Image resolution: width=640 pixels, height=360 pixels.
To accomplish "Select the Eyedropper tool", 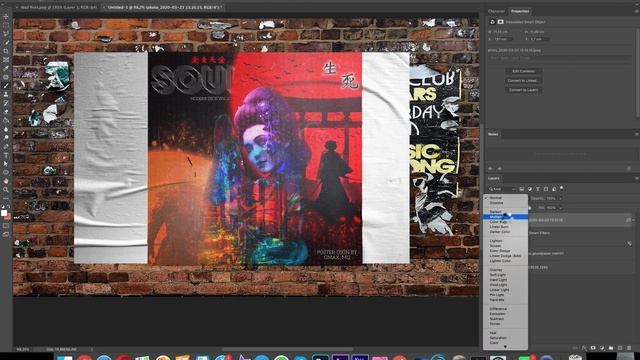I will pyautogui.click(x=6, y=68).
